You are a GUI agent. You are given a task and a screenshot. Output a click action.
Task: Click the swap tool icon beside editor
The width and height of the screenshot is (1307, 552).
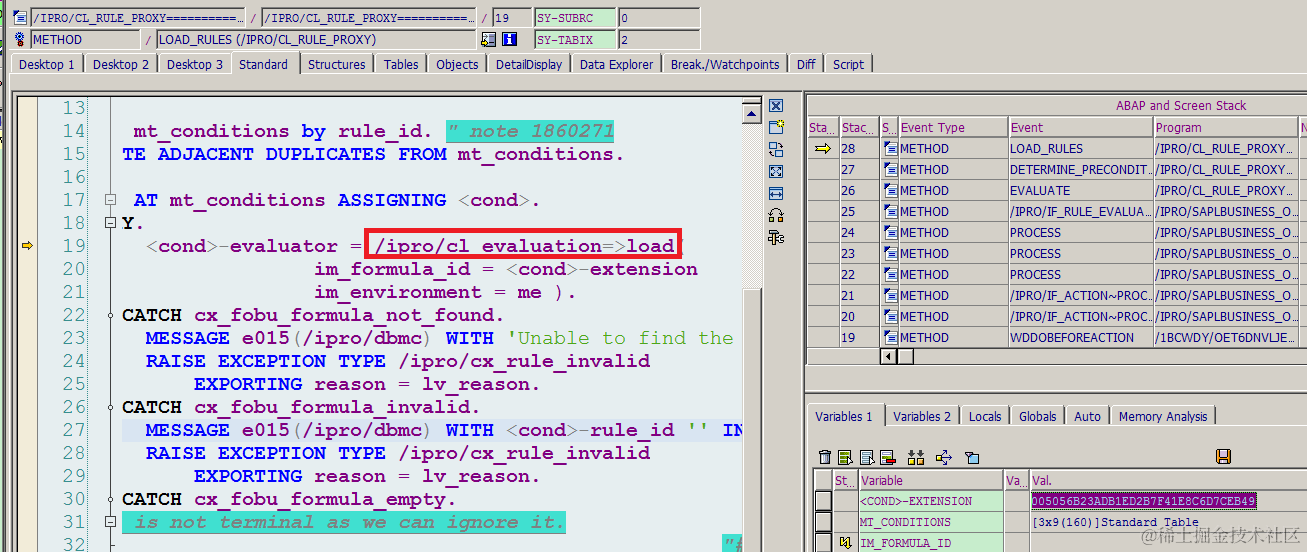click(x=776, y=149)
